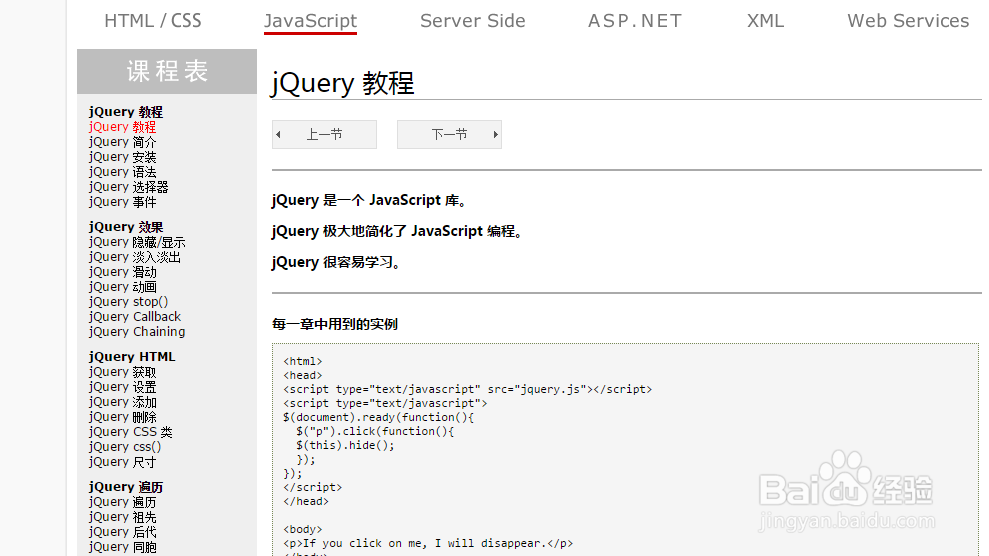Screen dimensions: 989x556
Task: Open non-bold jQuery 遍历 link
Action: pos(122,502)
